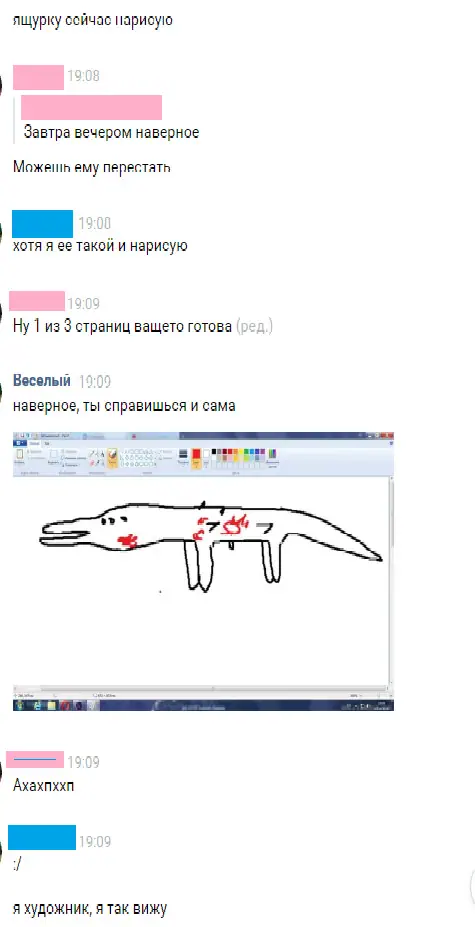Select the red Color 1 swatch
Image resolution: width=475 pixels, height=927 pixels.
point(196,456)
